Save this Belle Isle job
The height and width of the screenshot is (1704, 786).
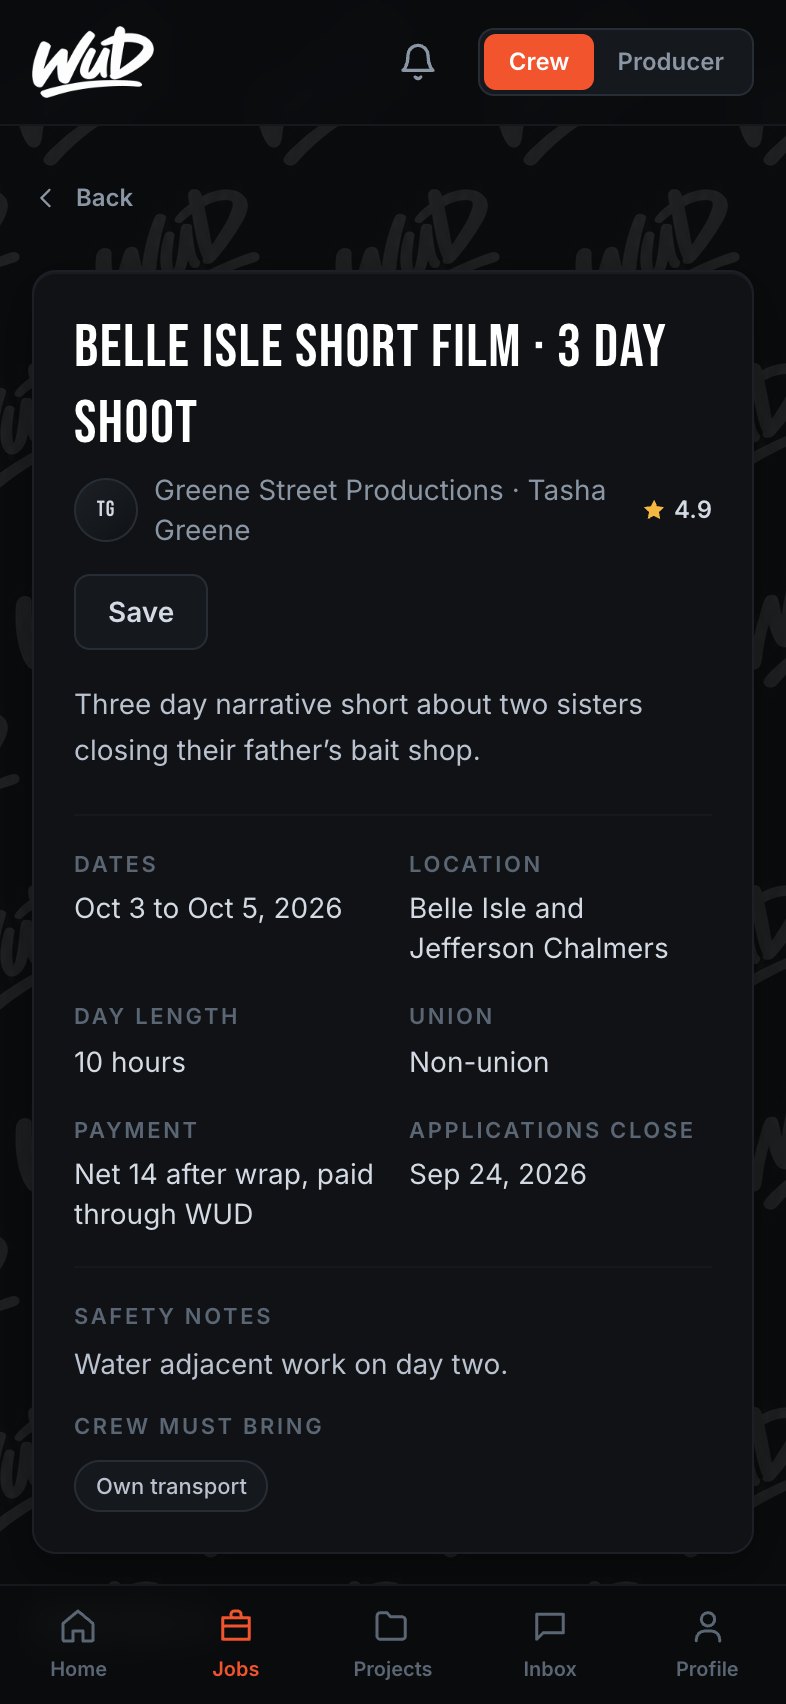point(141,612)
